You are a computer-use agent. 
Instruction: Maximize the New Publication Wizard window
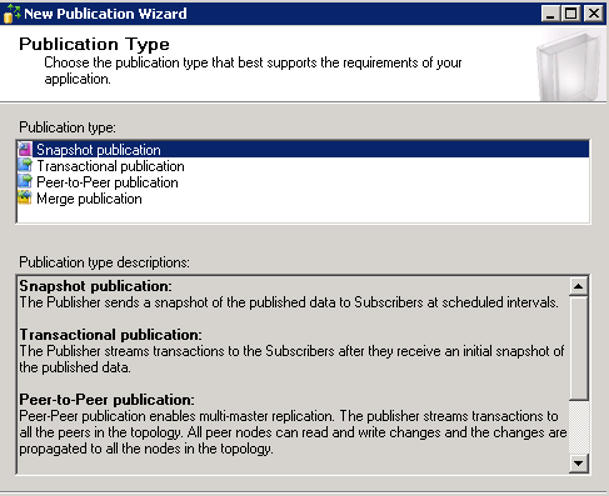click(571, 14)
